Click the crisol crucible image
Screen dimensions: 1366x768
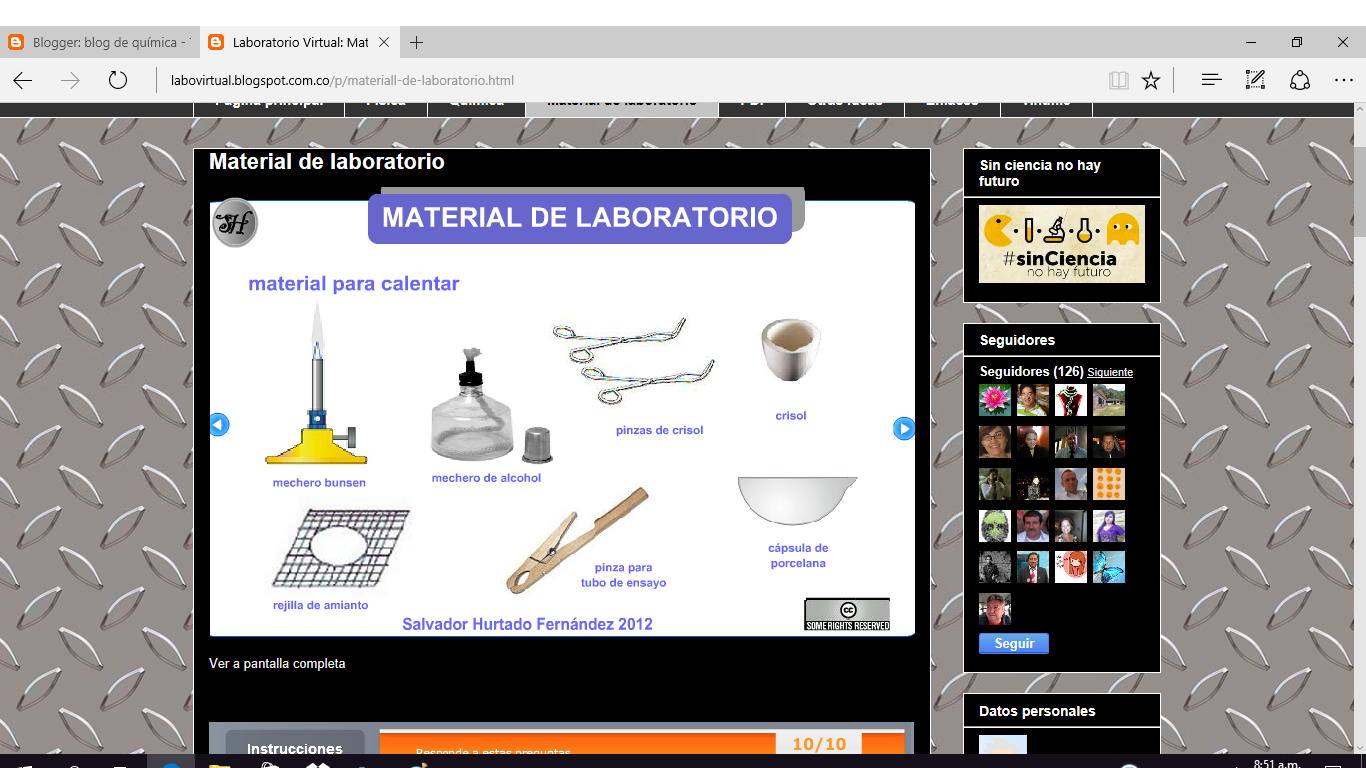pos(792,350)
